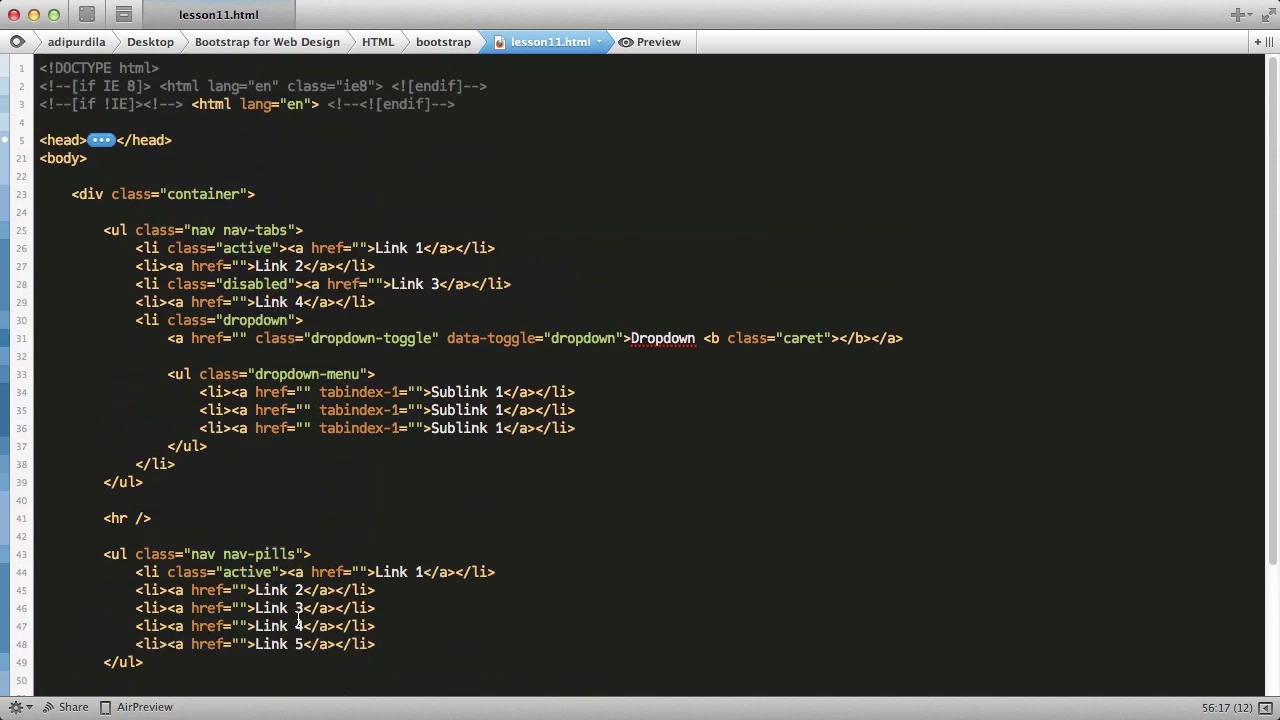This screenshot has height=720, width=1280.
Task: Enter fullscreen with the arrows icon
Action: pyautogui.click(x=1267, y=14)
